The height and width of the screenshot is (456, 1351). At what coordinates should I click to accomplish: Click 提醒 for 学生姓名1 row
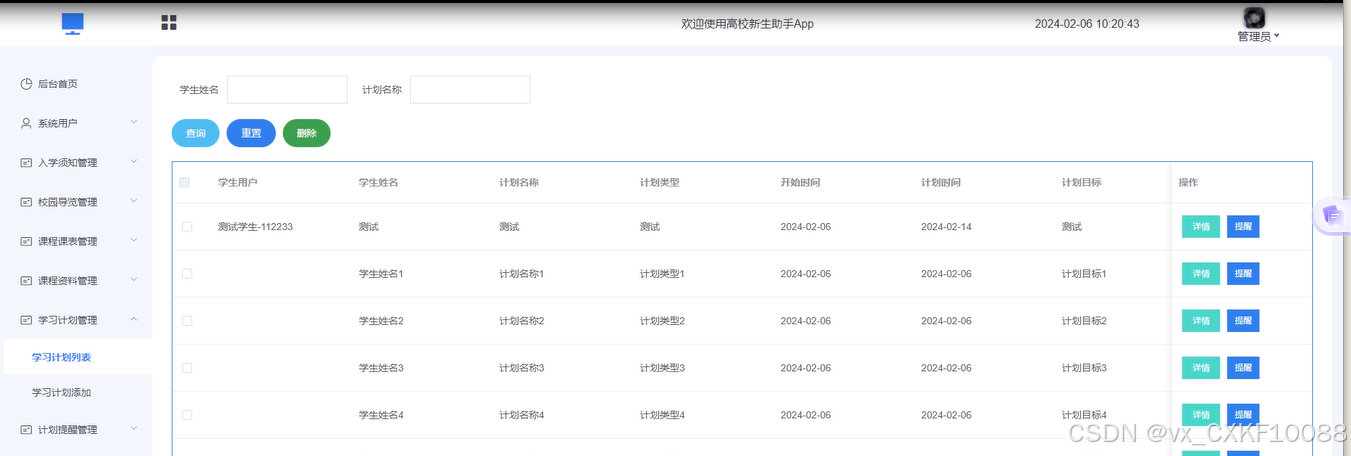coord(1243,274)
